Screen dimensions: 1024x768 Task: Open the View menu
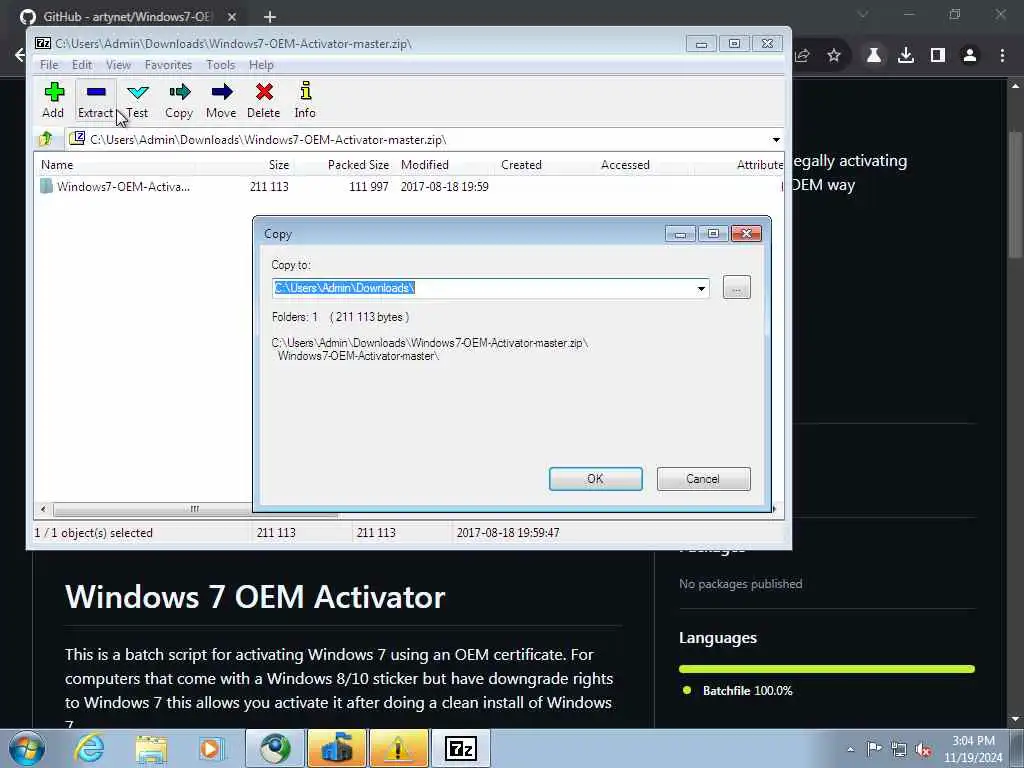point(118,65)
